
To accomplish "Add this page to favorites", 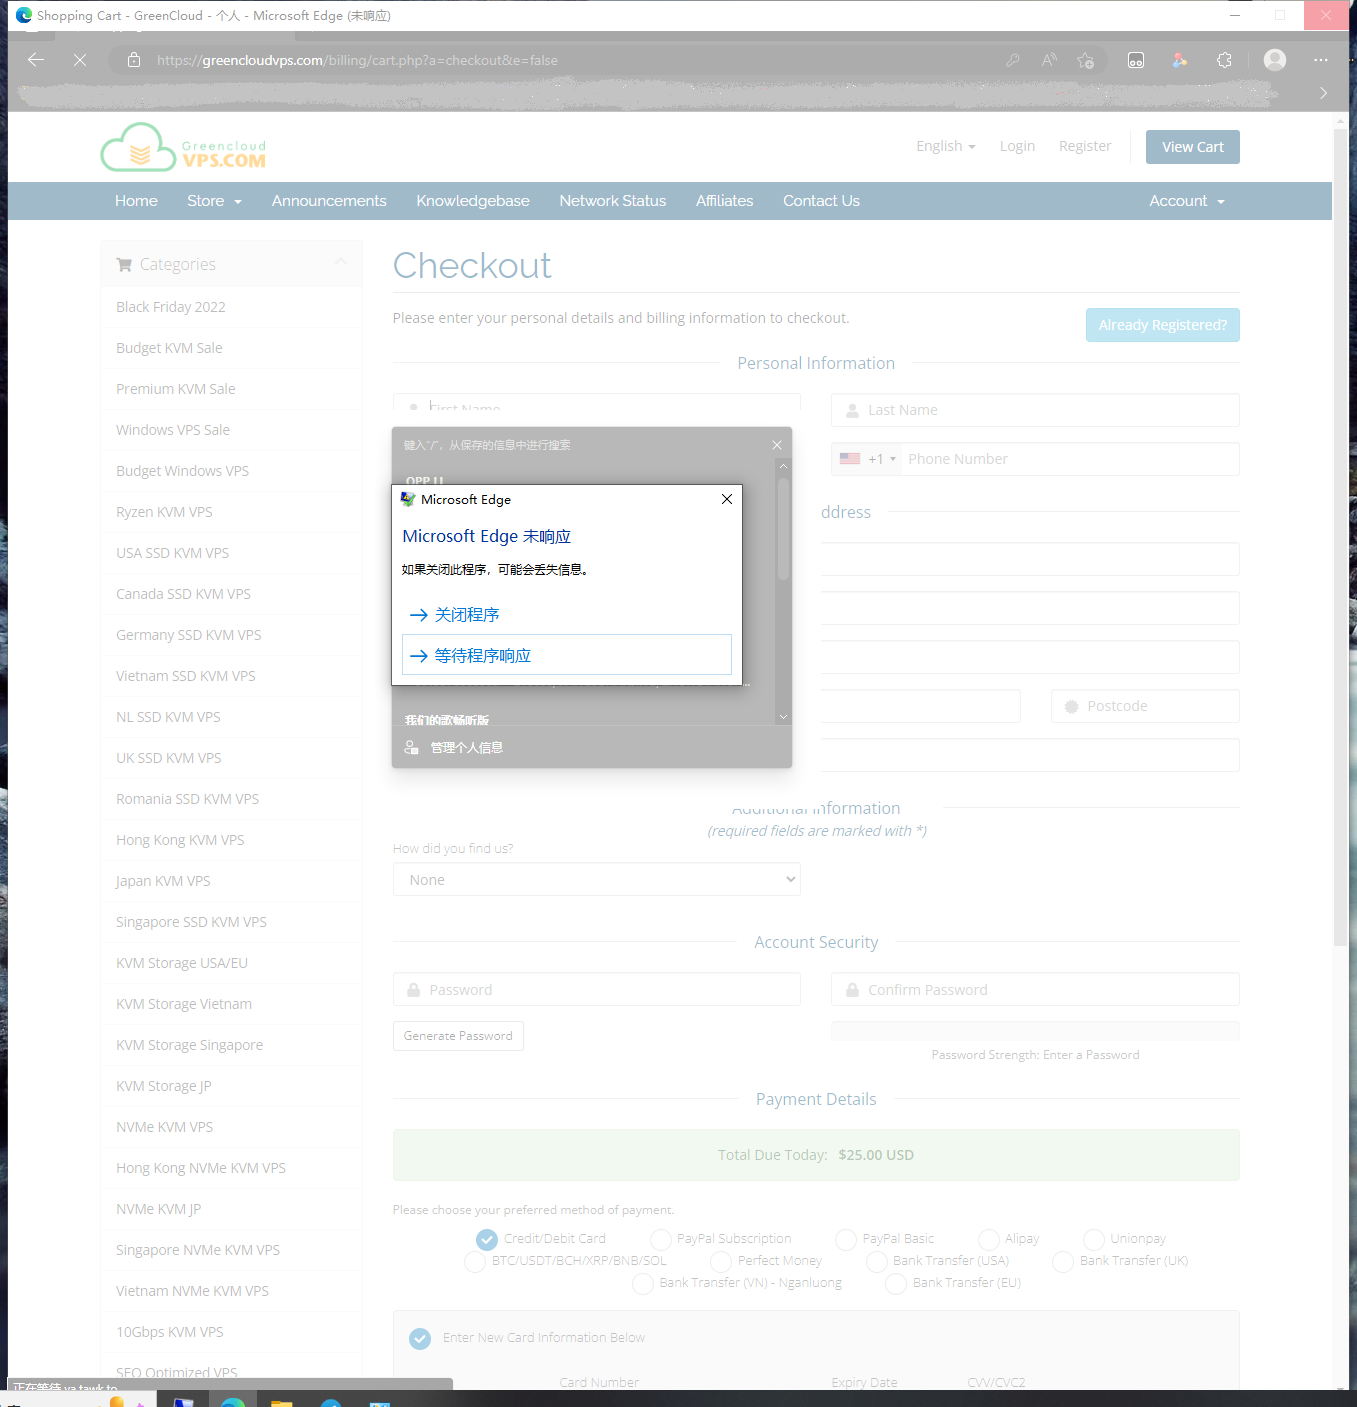I will 1085,60.
